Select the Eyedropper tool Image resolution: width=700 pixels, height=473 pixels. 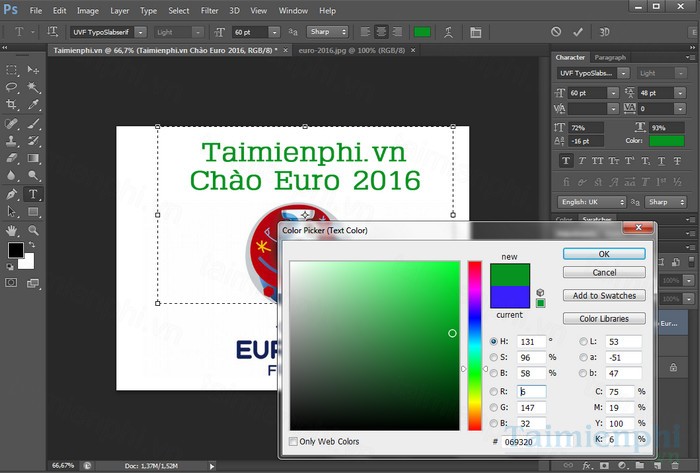point(33,104)
